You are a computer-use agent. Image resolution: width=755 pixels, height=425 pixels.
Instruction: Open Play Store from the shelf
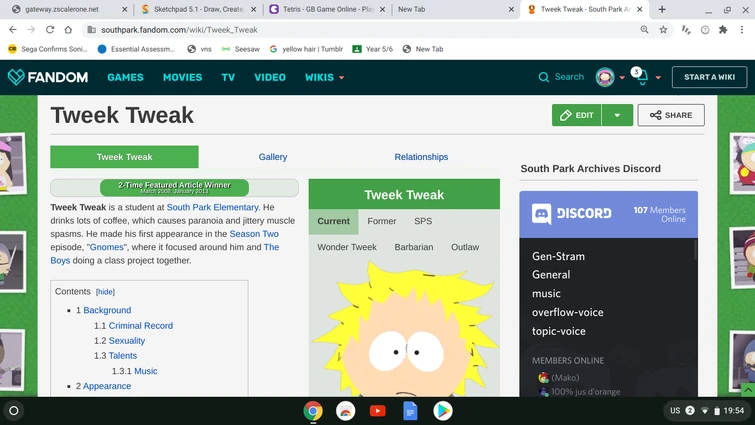(x=443, y=411)
